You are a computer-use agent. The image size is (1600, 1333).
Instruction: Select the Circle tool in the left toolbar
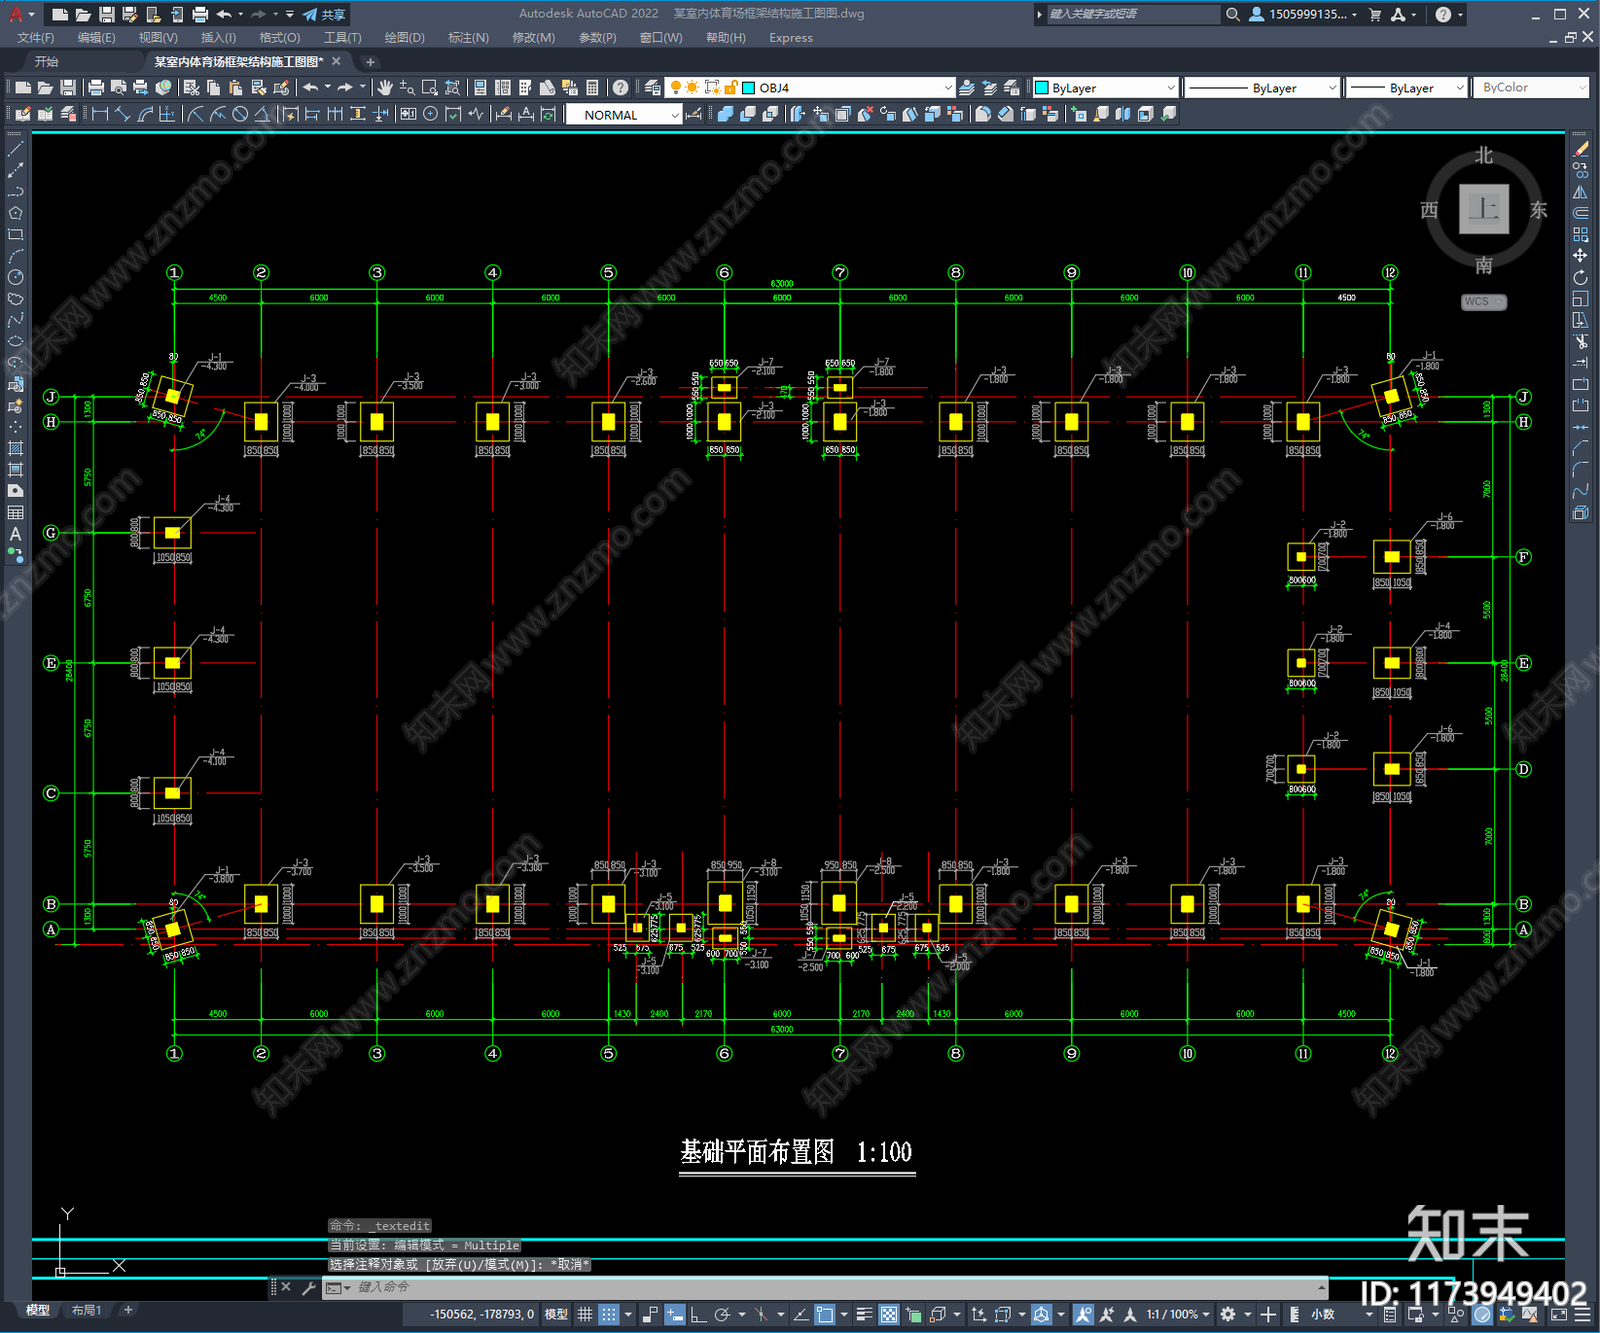pos(15,277)
